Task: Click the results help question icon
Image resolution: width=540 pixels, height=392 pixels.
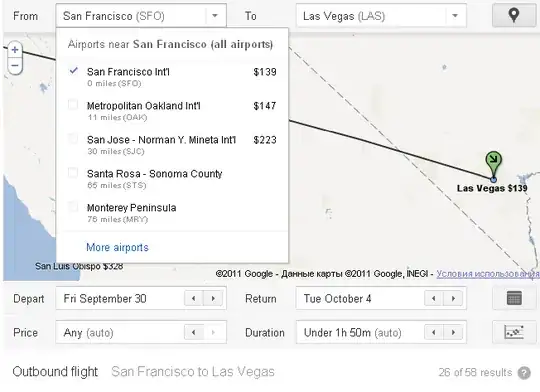Action: pyautogui.click(x=524, y=373)
